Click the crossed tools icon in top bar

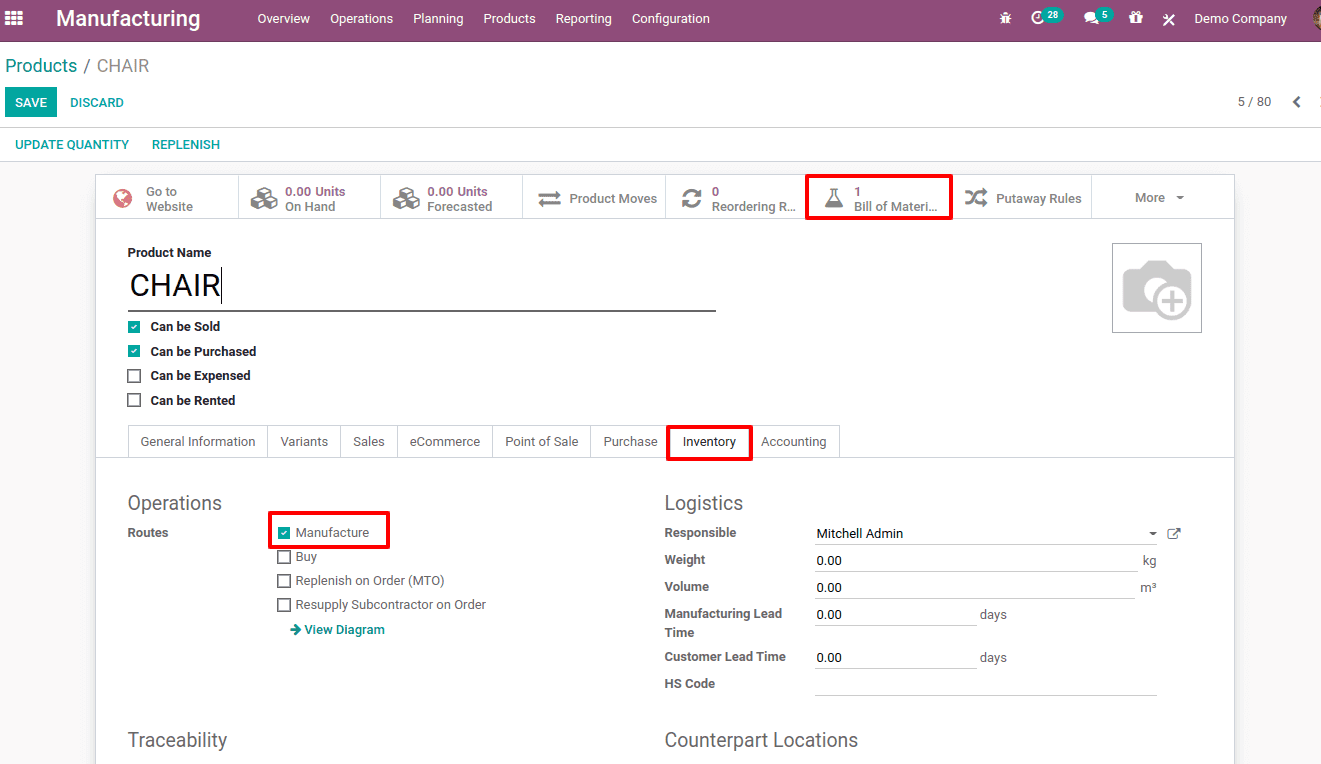(x=1168, y=19)
